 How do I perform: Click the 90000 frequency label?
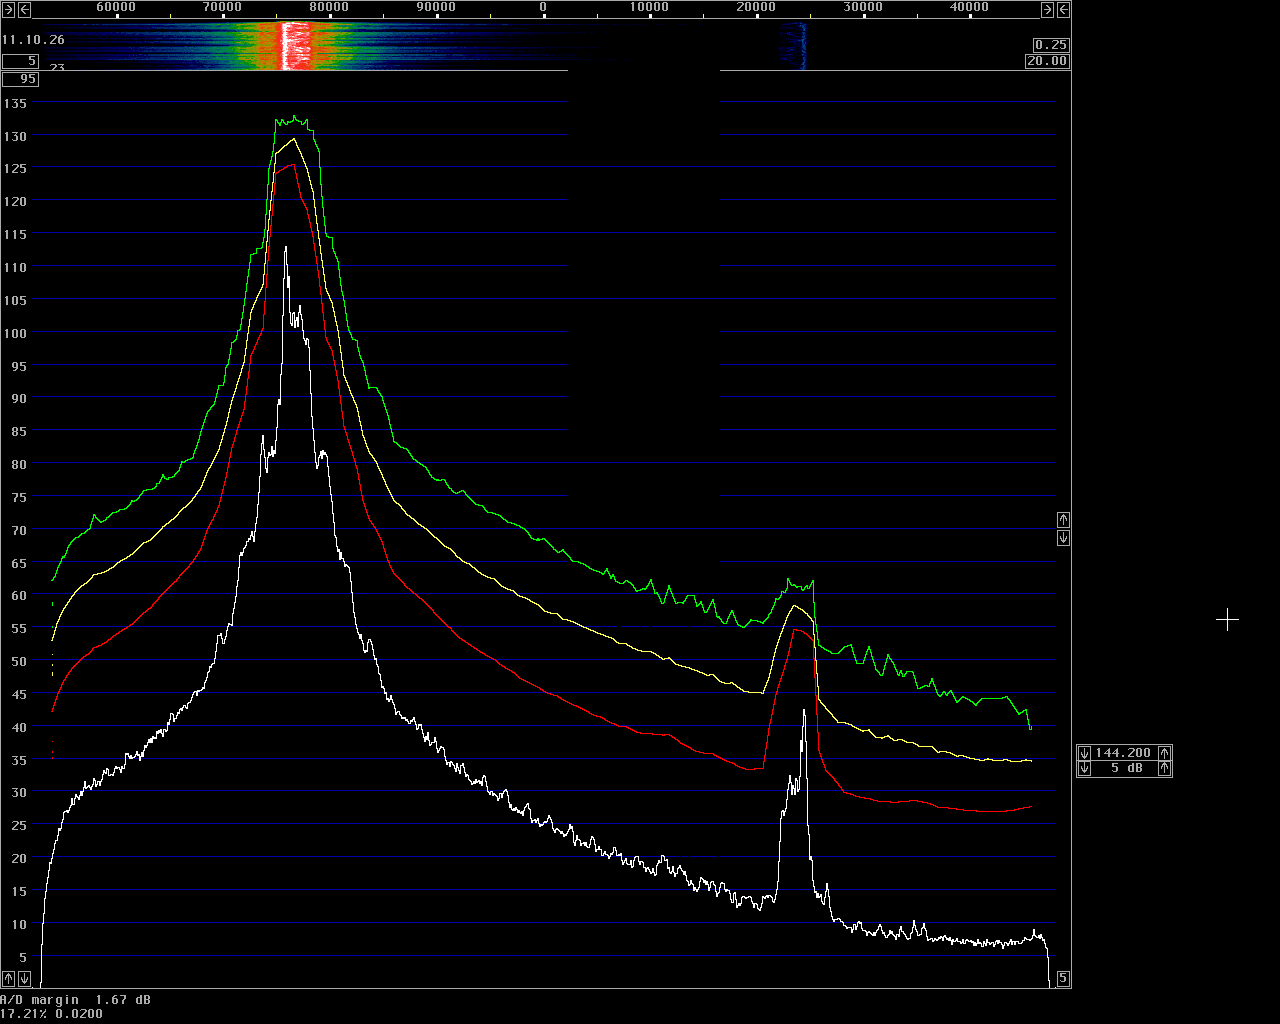coord(436,7)
